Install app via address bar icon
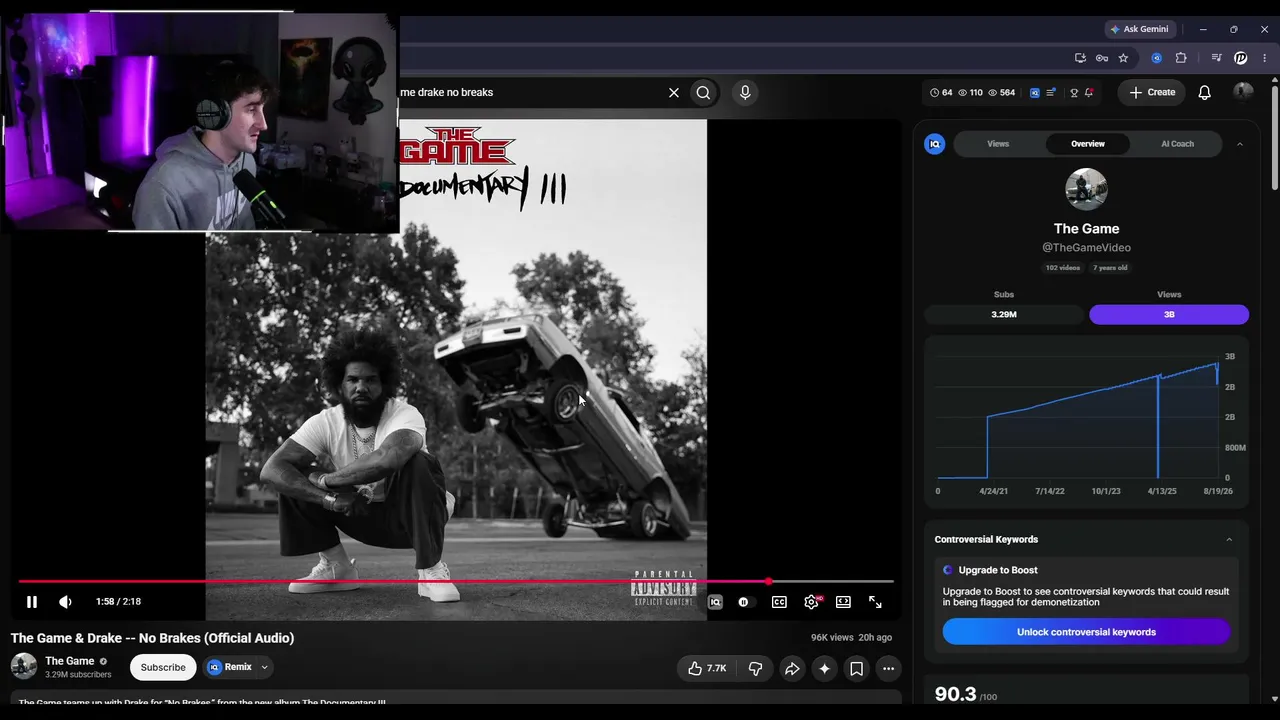This screenshot has height=720, width=1280. click(1080, 58)
